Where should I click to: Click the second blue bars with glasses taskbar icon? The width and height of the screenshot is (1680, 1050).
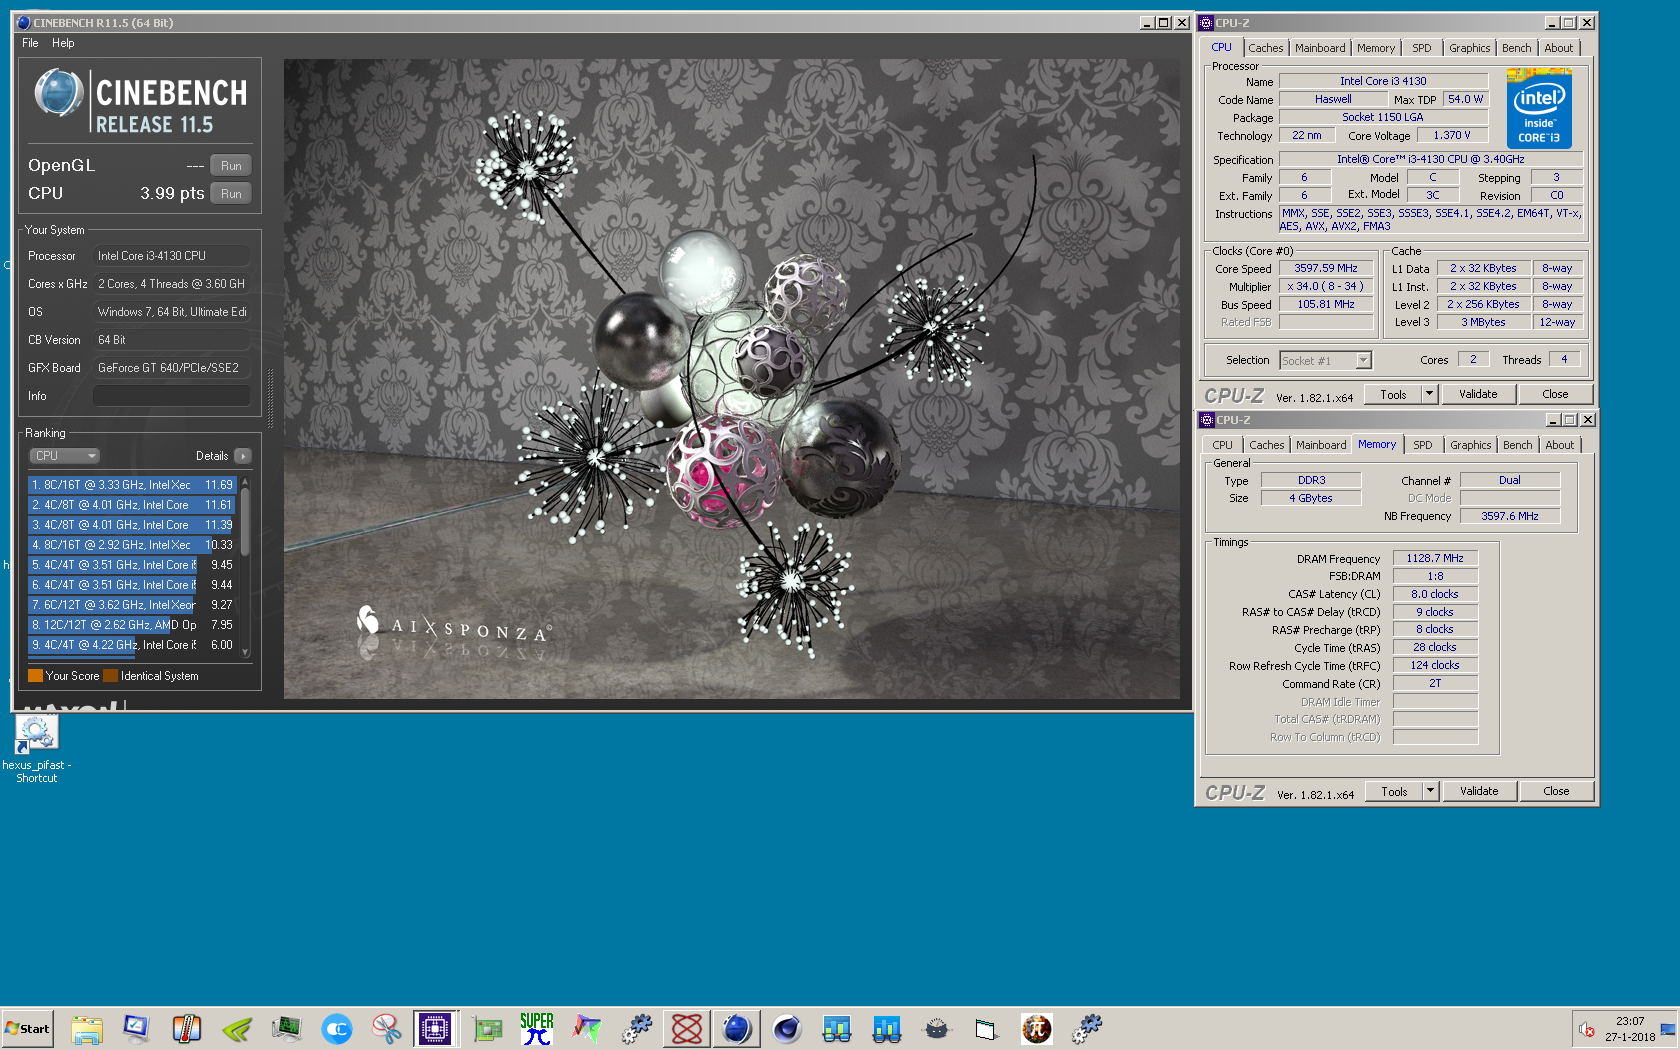coord(887,1029)
